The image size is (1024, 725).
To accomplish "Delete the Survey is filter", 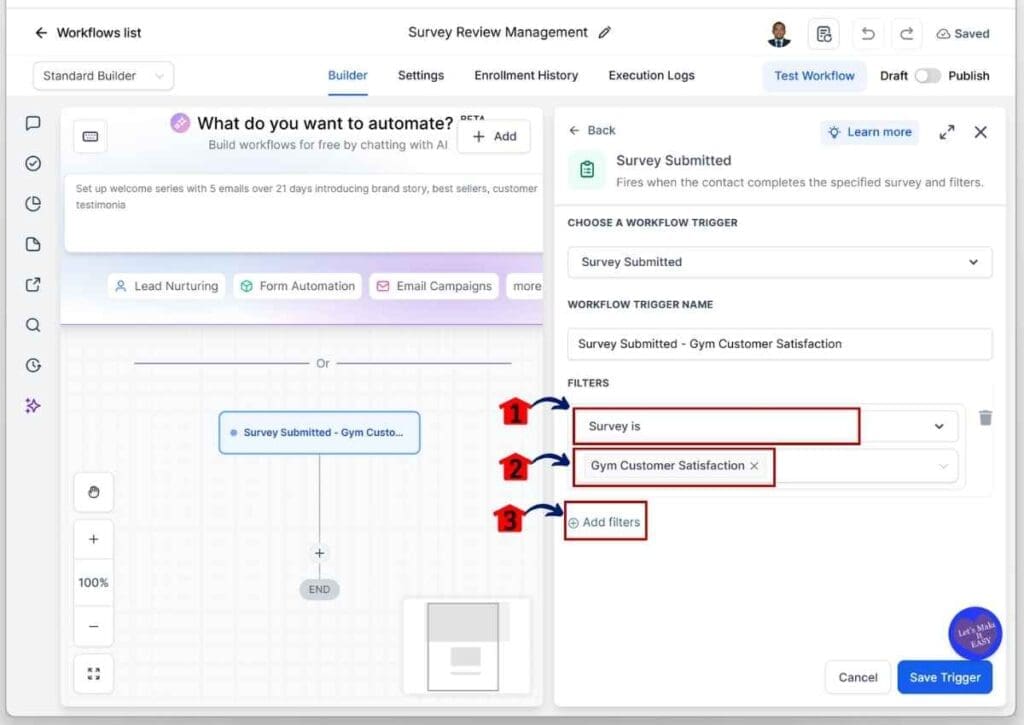I will click(x=985, y=417).
